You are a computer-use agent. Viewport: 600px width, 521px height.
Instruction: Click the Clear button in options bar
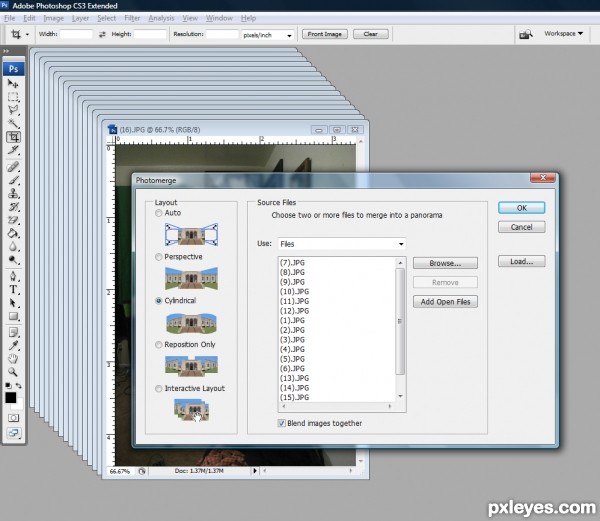pyautogui.click(x=370, y=34)
